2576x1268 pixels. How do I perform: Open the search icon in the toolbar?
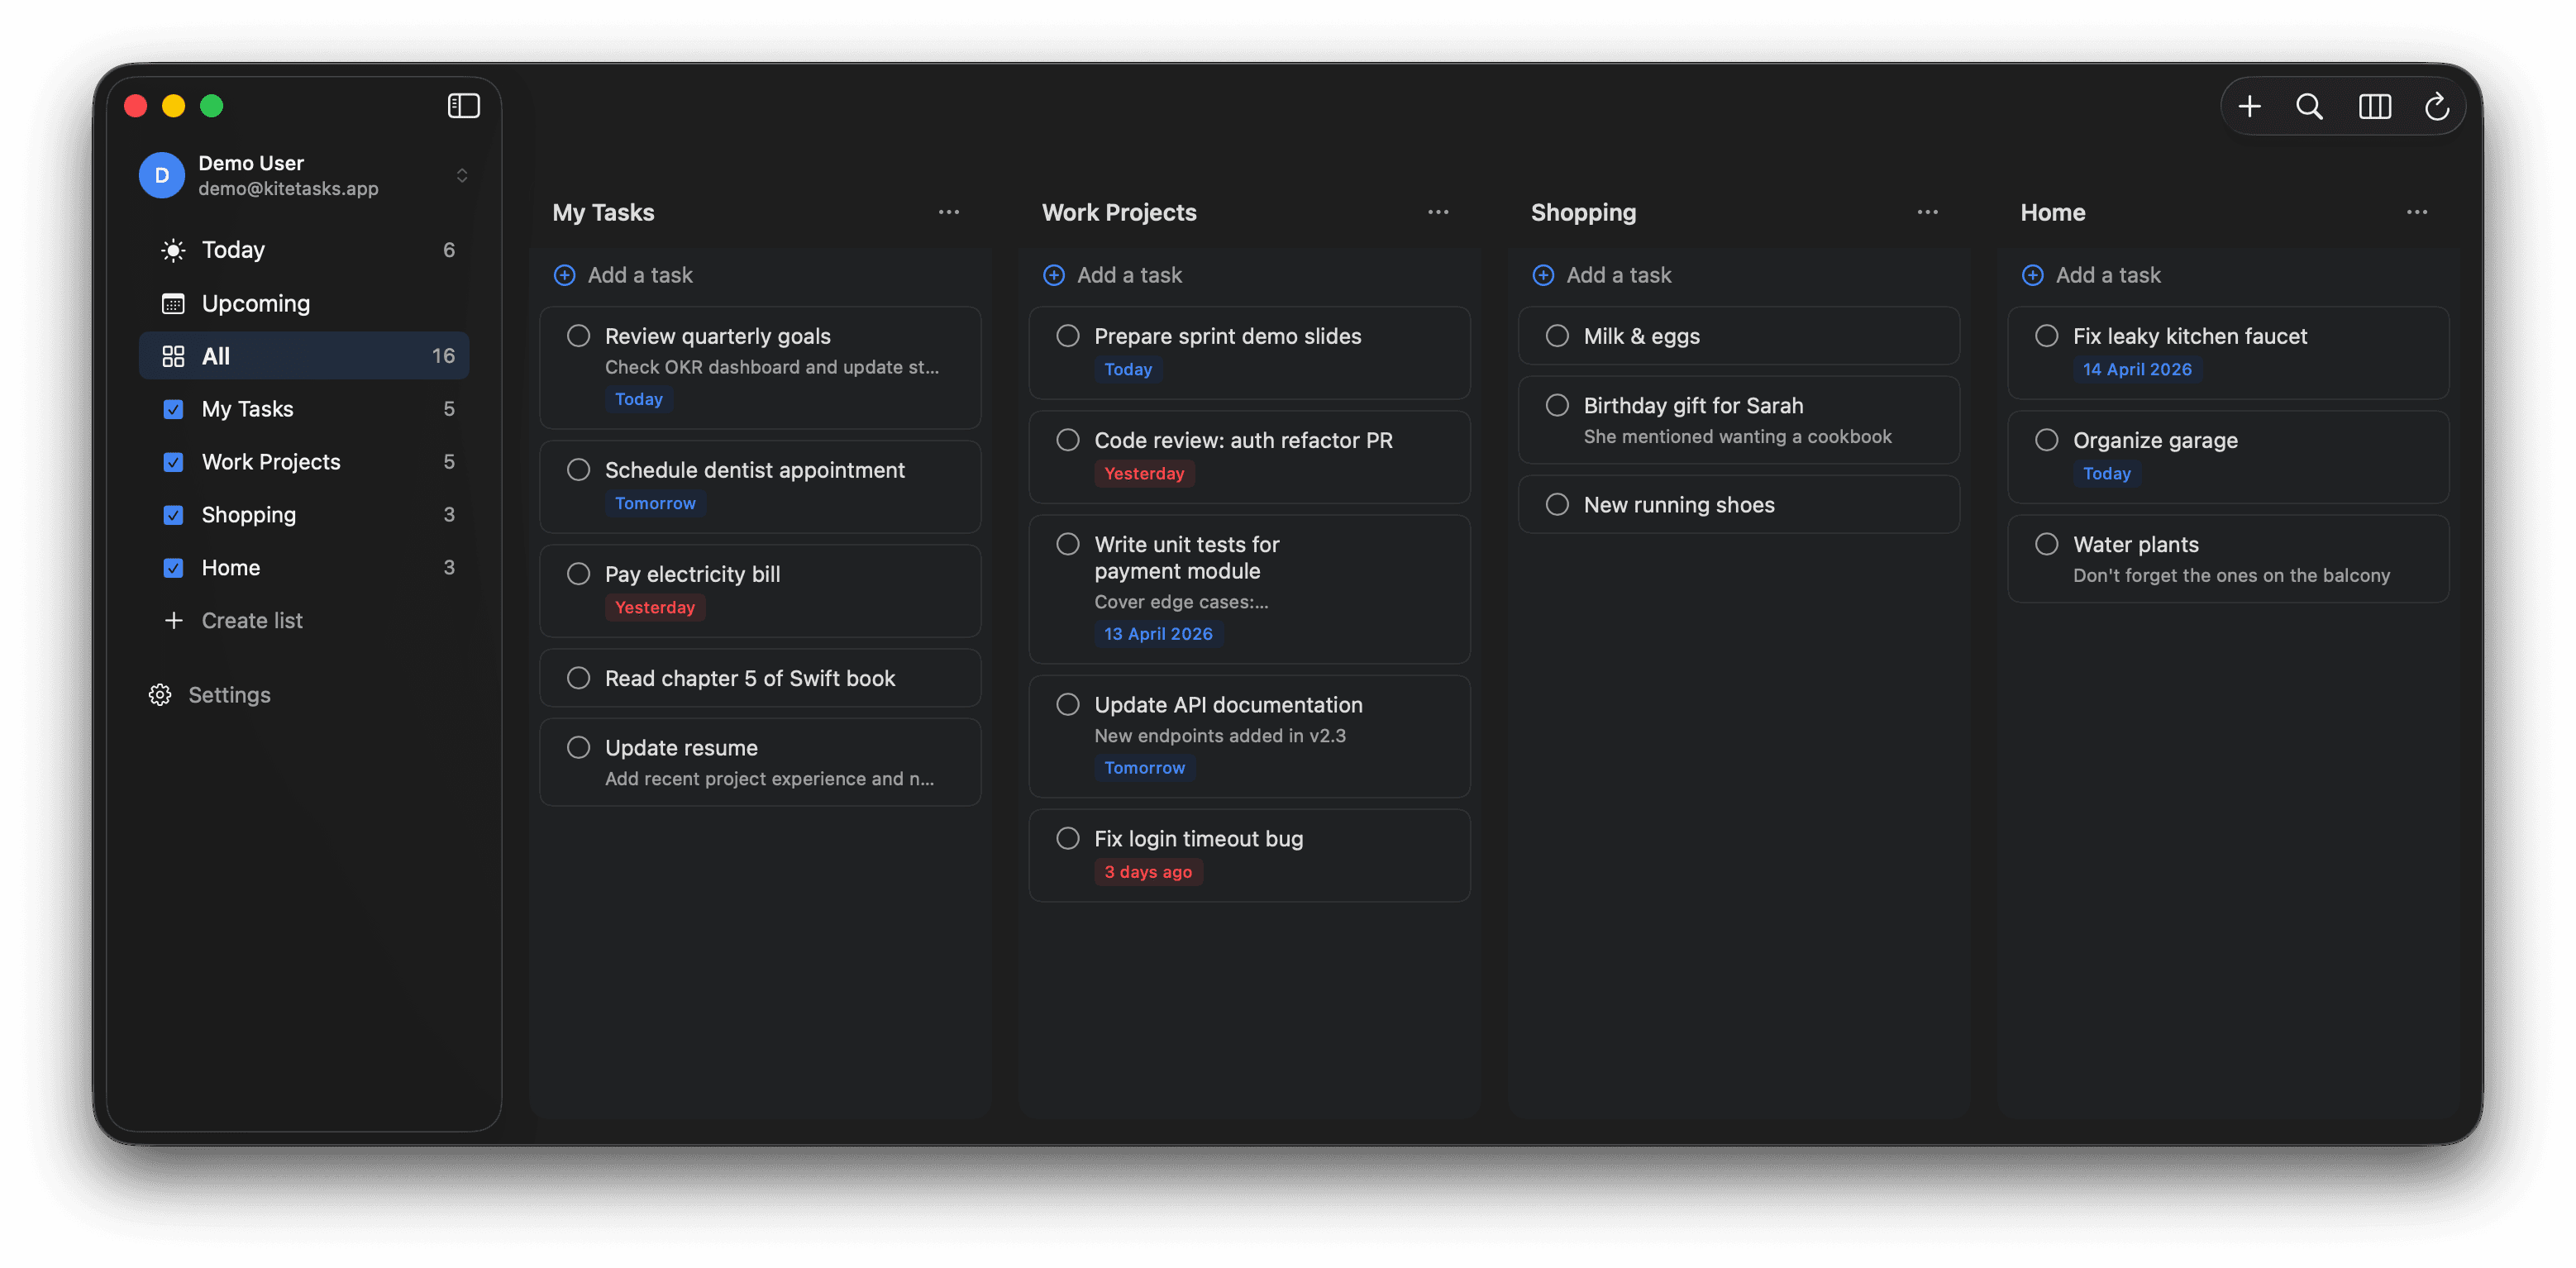pos(2309,106)
